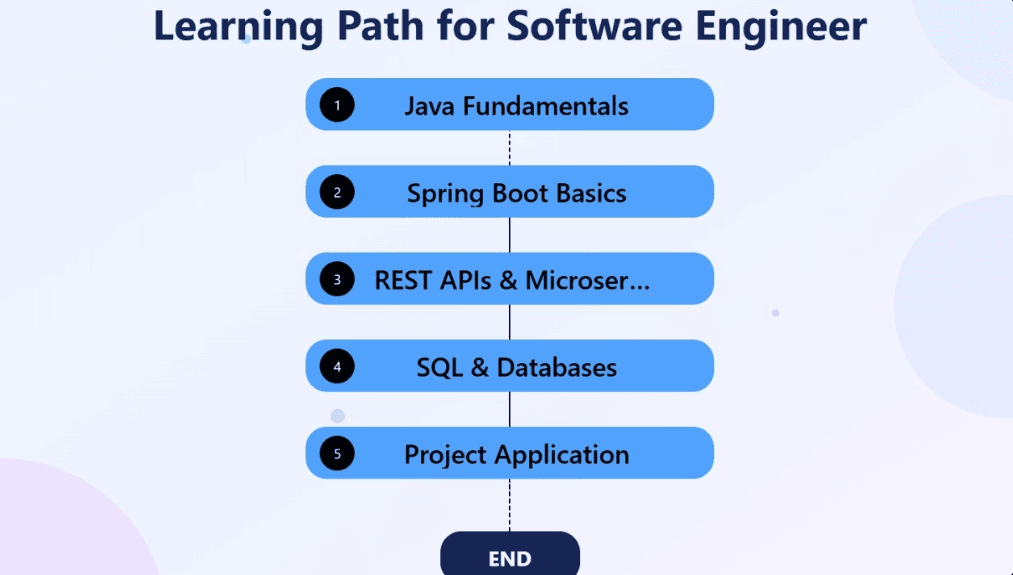
Task: Click dashed connector line above END
Action: point(510,505)
